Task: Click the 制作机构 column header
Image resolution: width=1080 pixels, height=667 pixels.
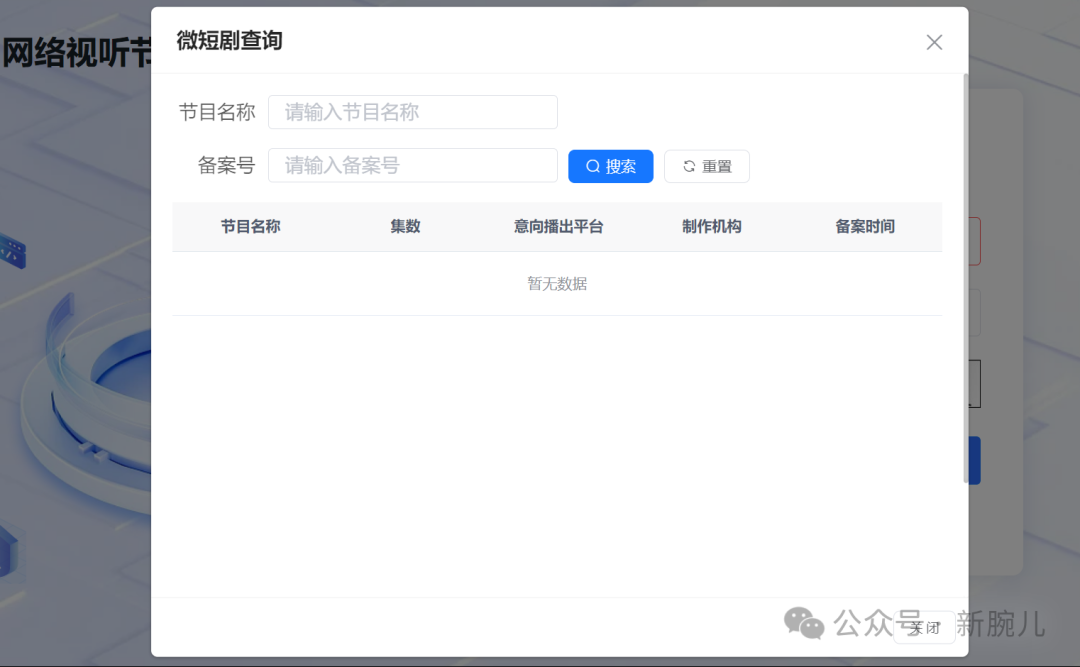Action: click(712, 226)
